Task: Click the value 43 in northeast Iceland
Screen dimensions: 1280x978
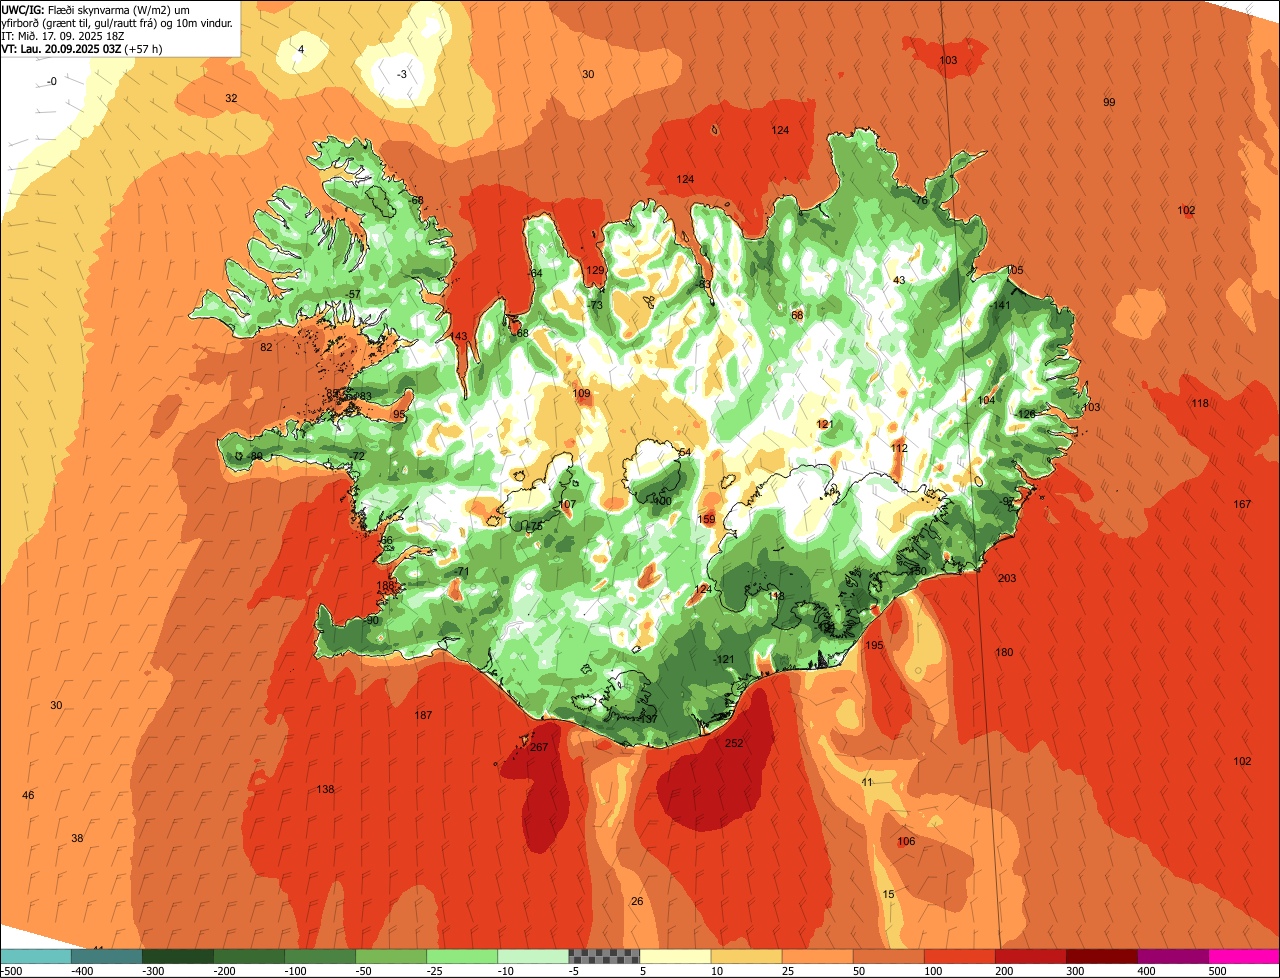Action: point(899,281)
